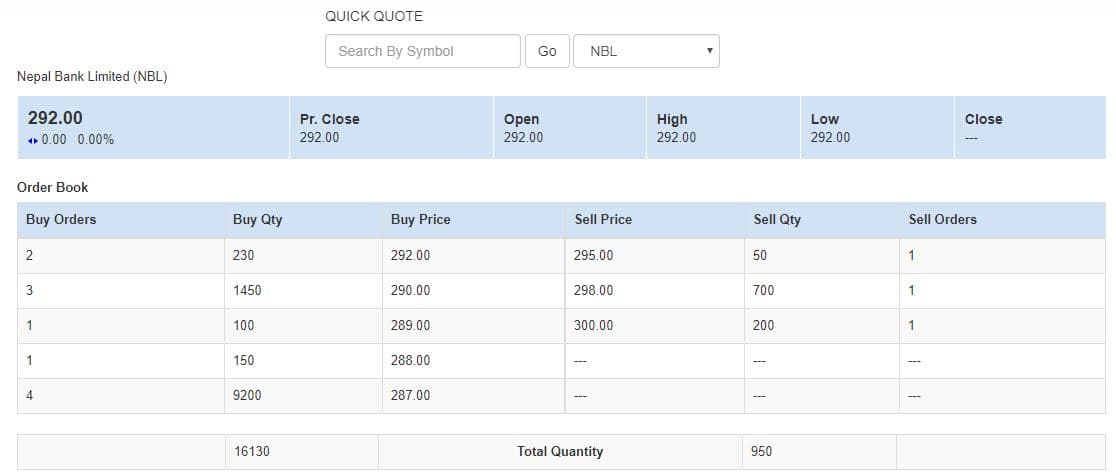Screen dimensions: 1116x473
Task: Click the 700 sell quantity cell
Action: click(x=822, y=290)
